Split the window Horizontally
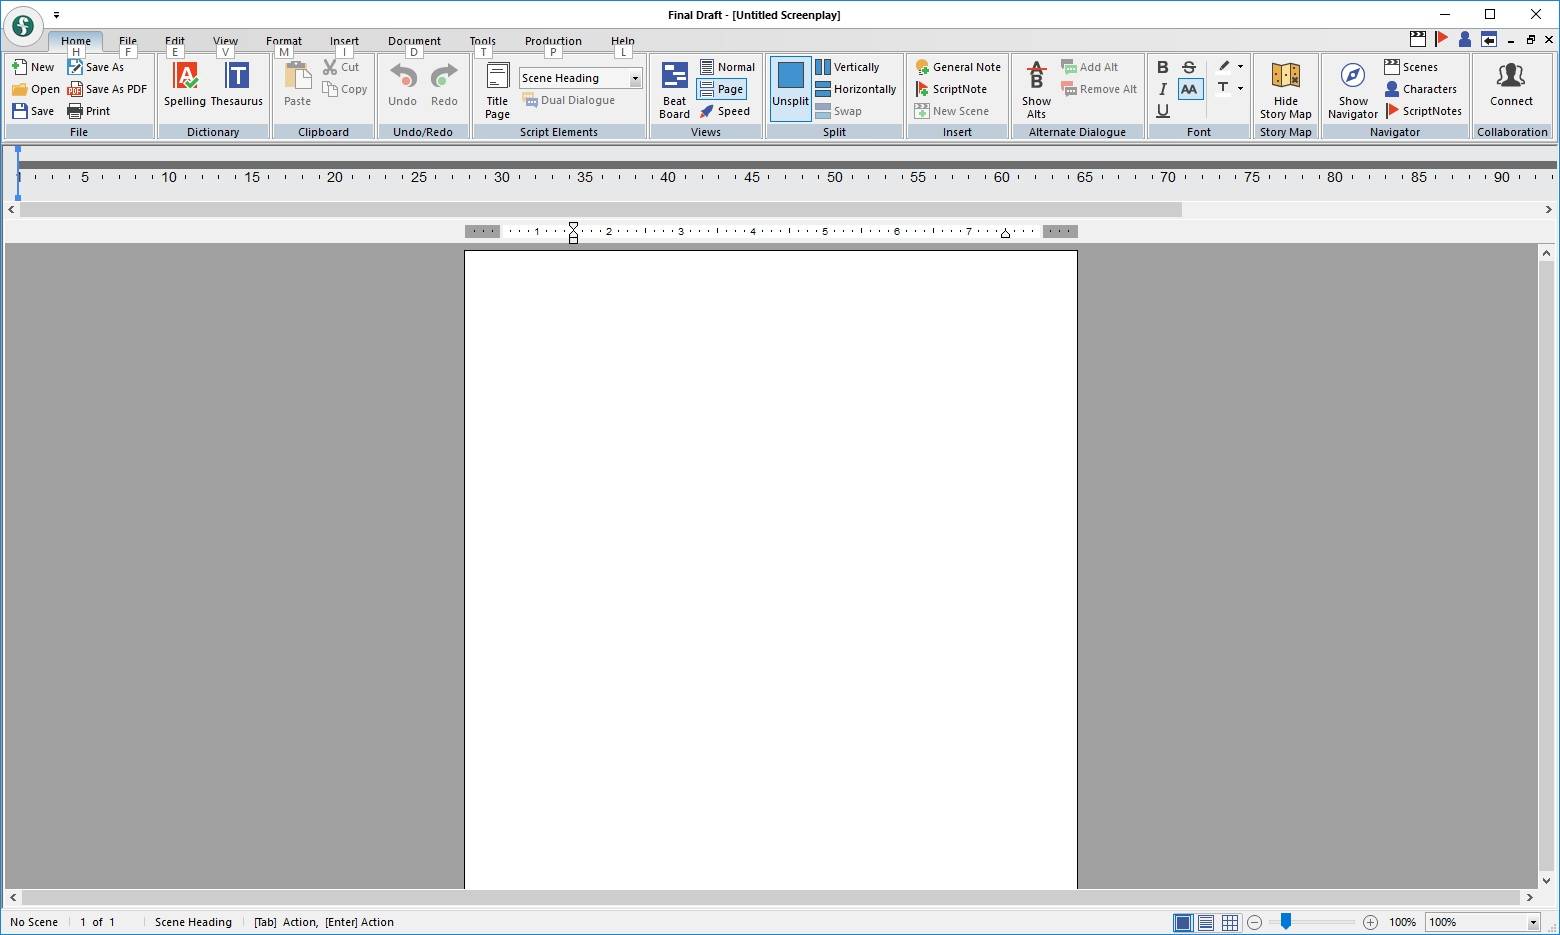The image size is (1560, 935). (856, 89)
